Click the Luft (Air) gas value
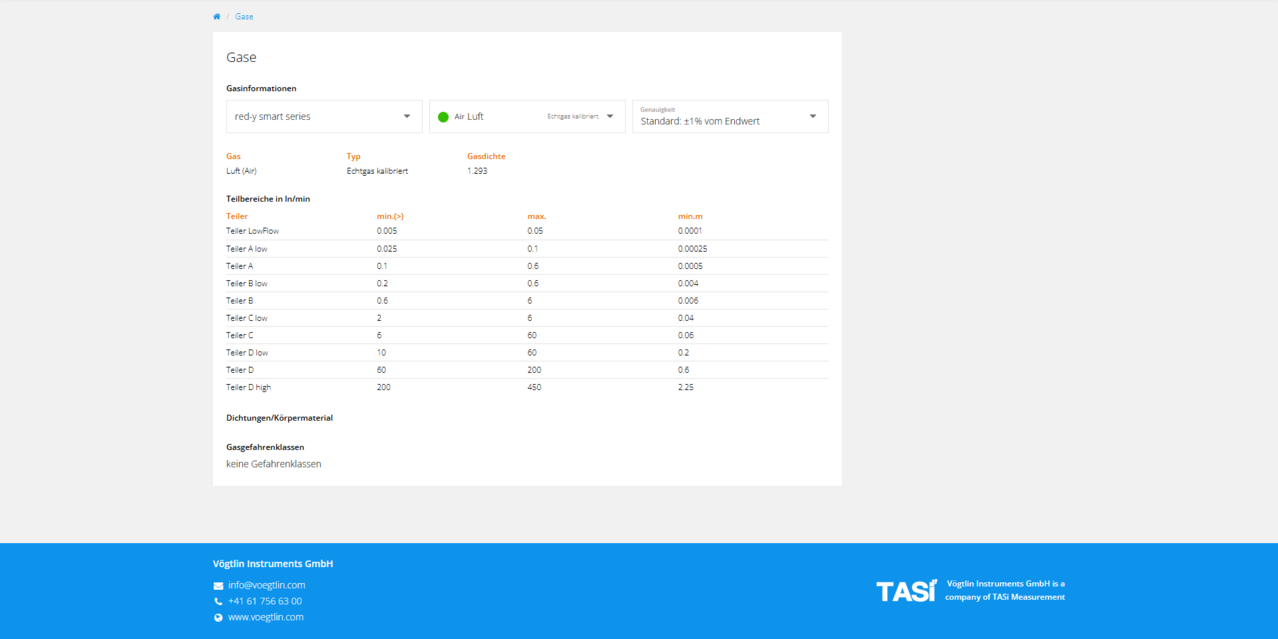The width and height of the screenshot is (1278, 639). tap(242, 171)
